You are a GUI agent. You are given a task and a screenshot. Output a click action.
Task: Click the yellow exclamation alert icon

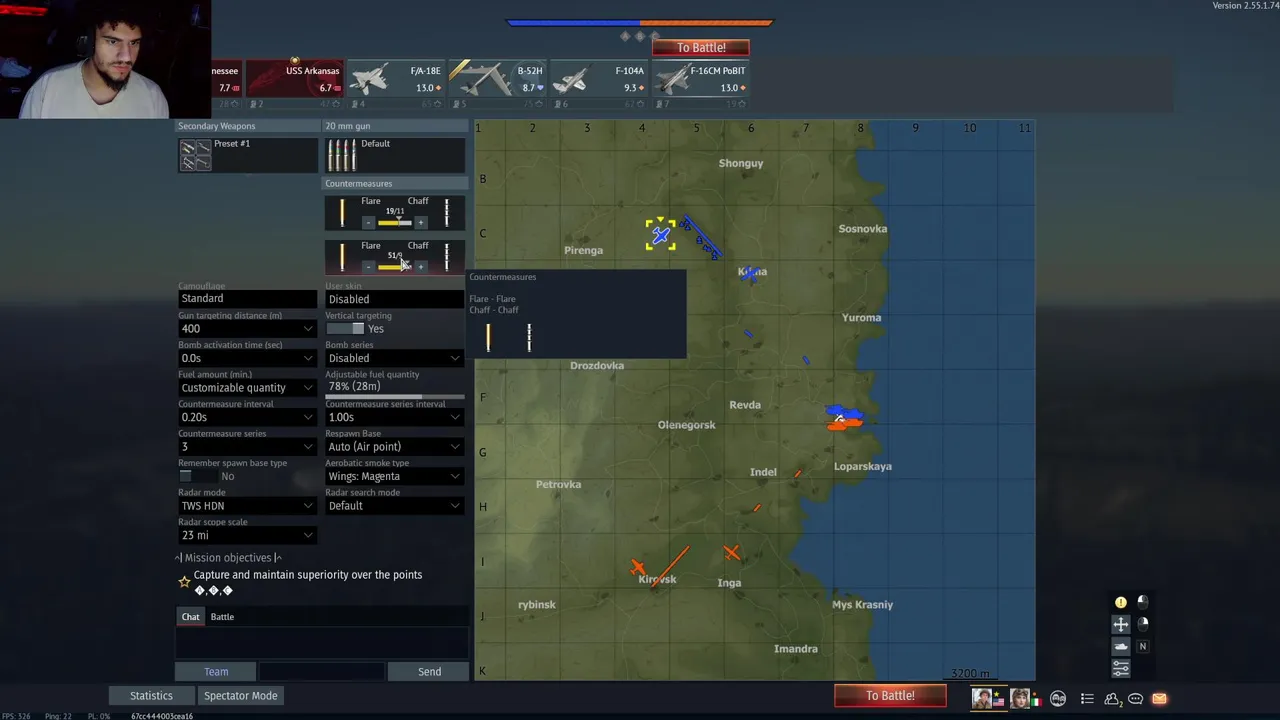pos(1121,602)
